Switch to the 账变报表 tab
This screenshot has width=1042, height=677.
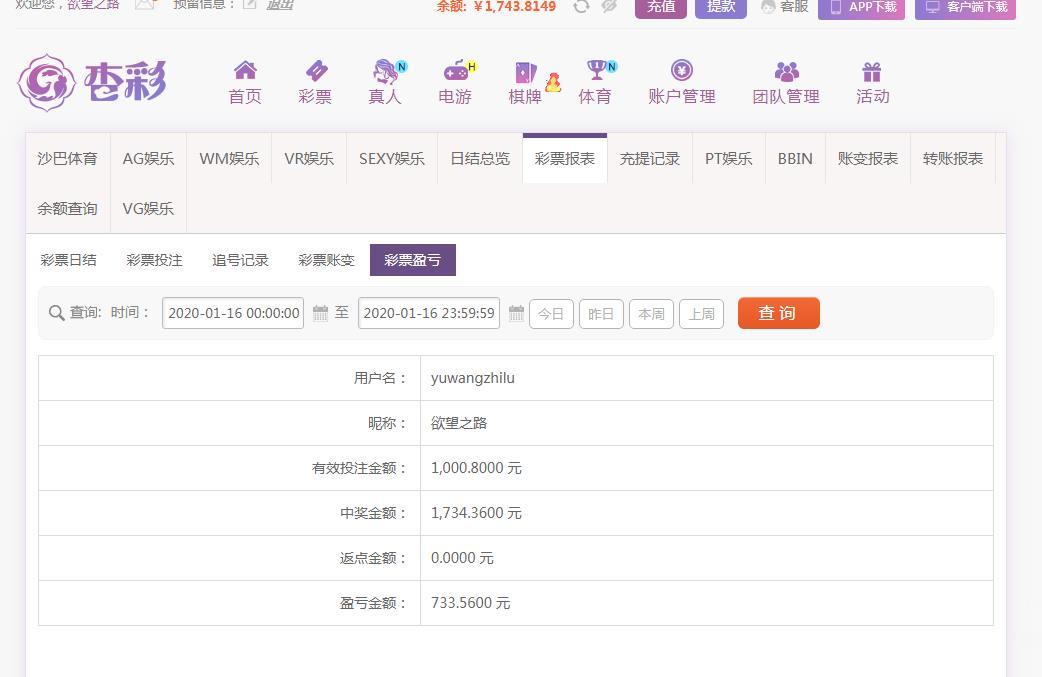point(867,159)
